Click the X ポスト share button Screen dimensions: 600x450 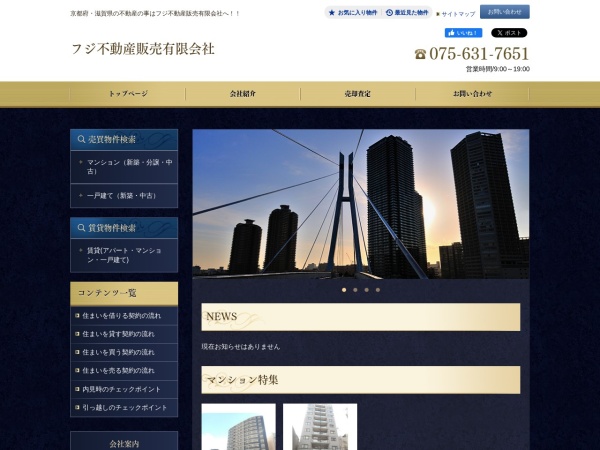pos(509,33)
